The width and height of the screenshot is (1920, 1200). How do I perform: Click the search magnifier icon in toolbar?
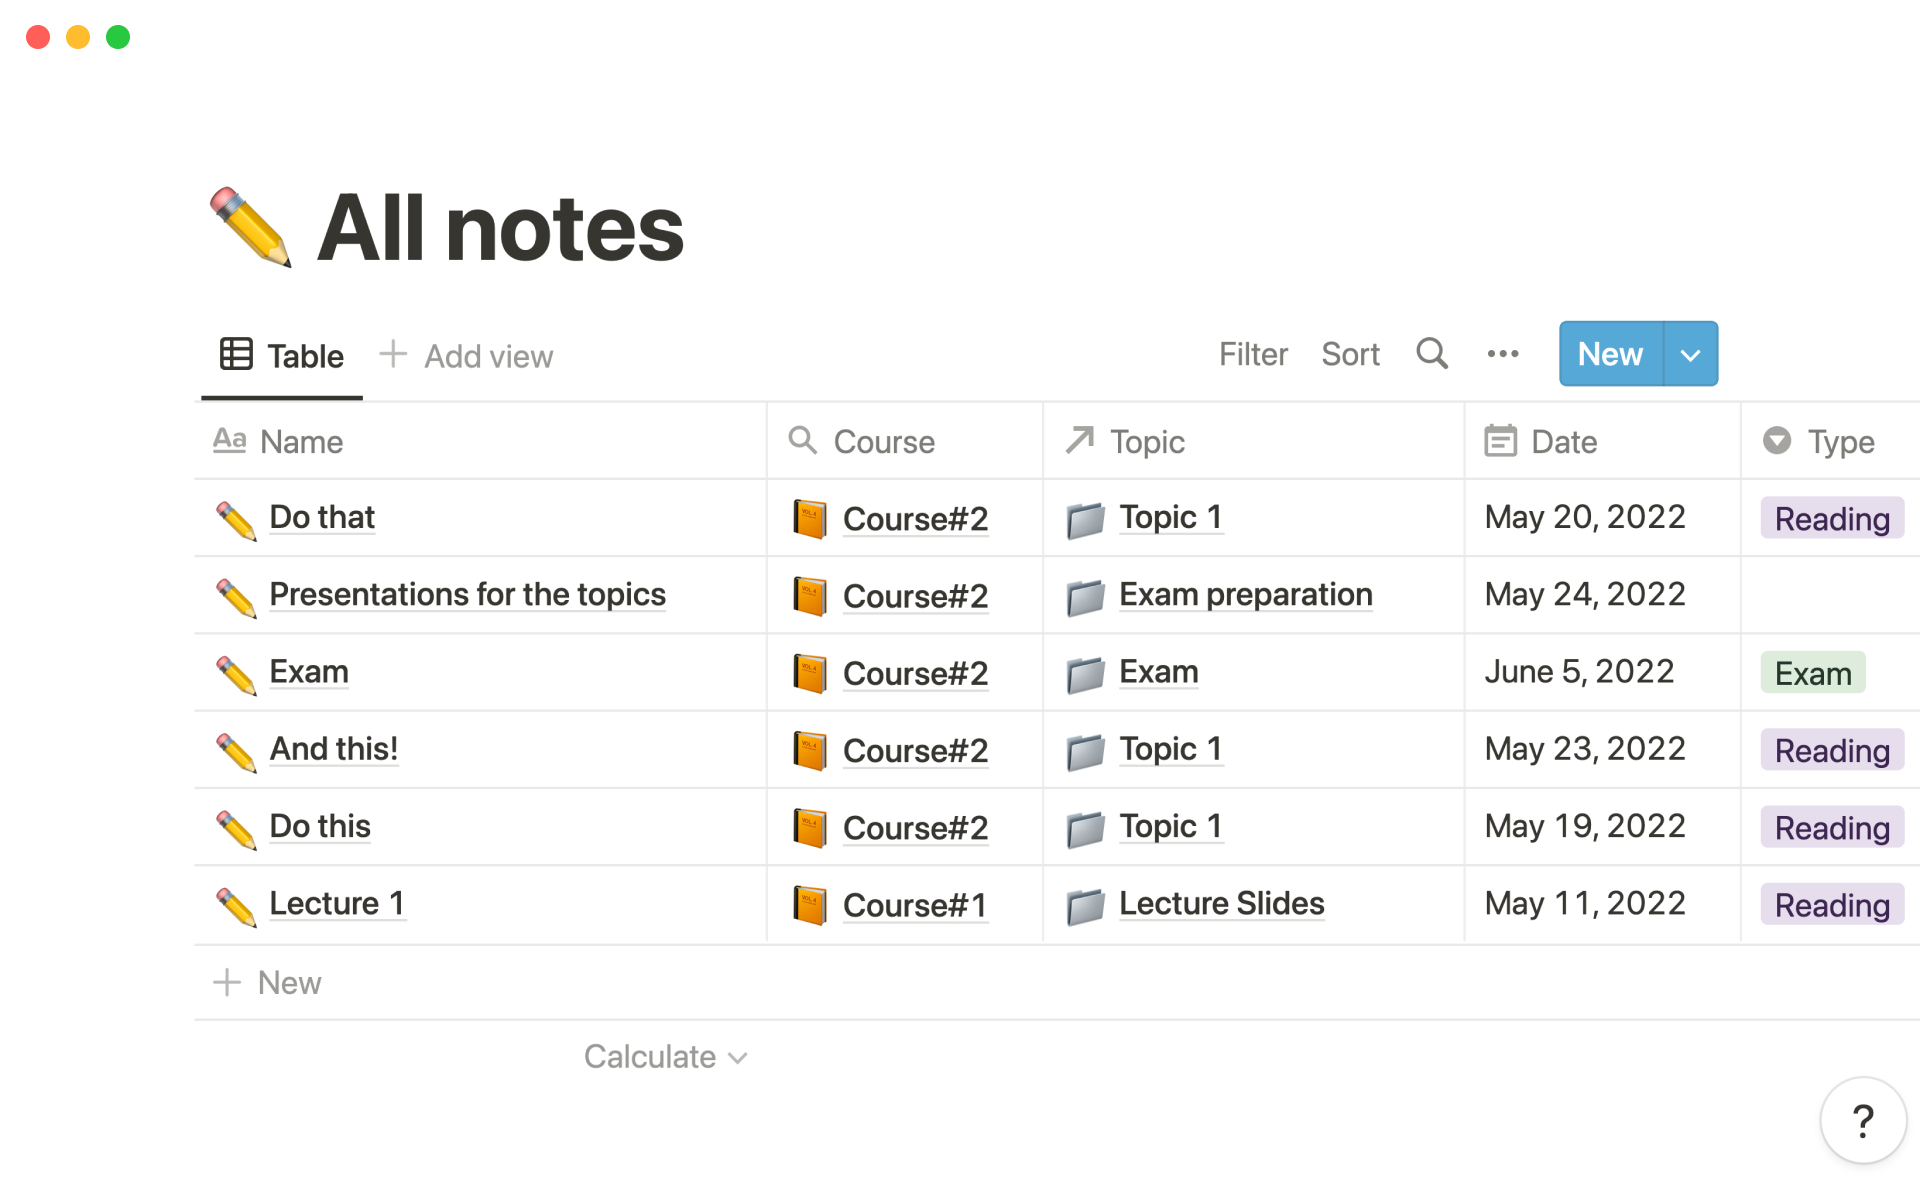click(x=1431, y=354)
